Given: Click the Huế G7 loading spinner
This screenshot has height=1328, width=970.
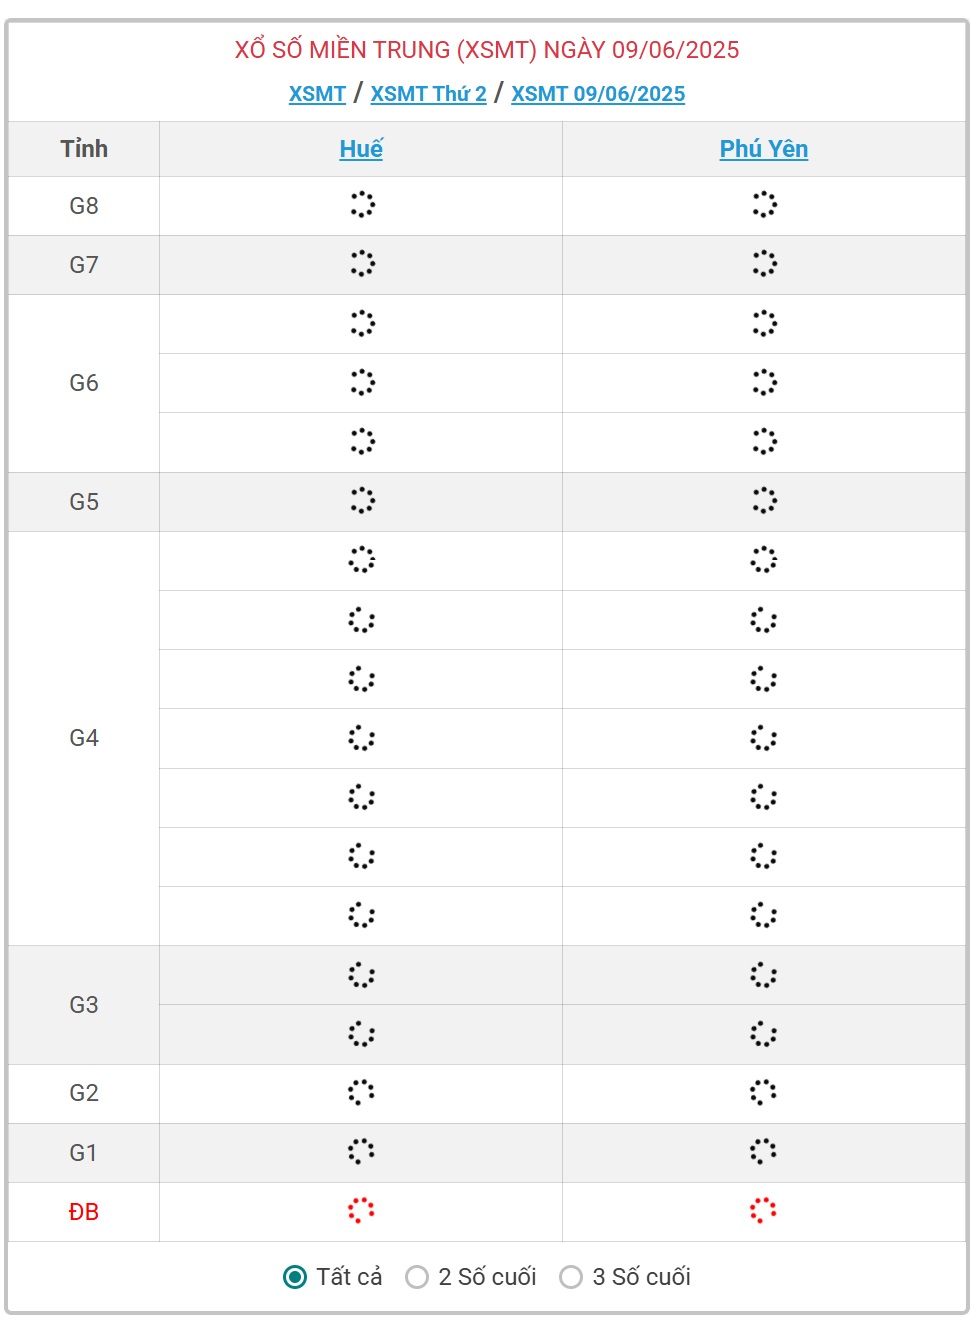Looking at the screenshot, I should pos(362,263).
